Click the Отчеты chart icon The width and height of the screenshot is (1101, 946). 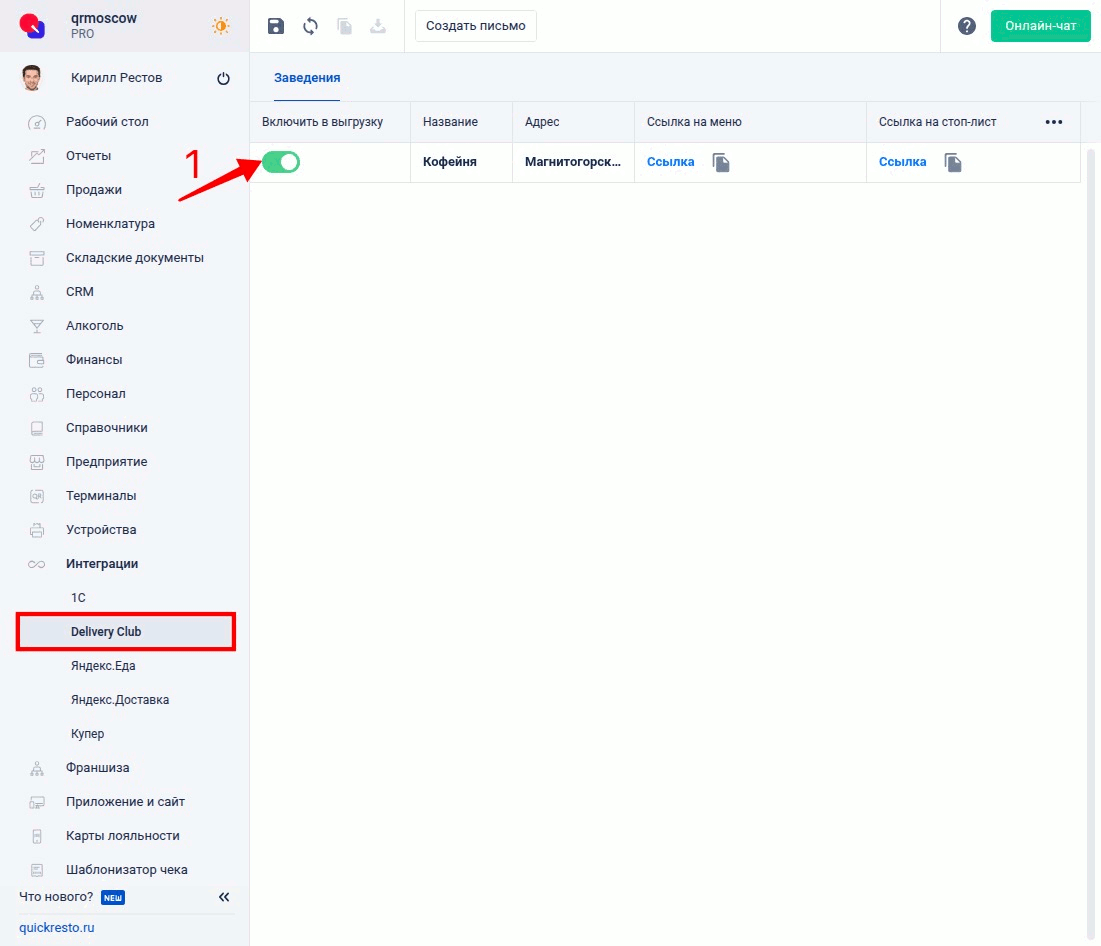point(37,156)
